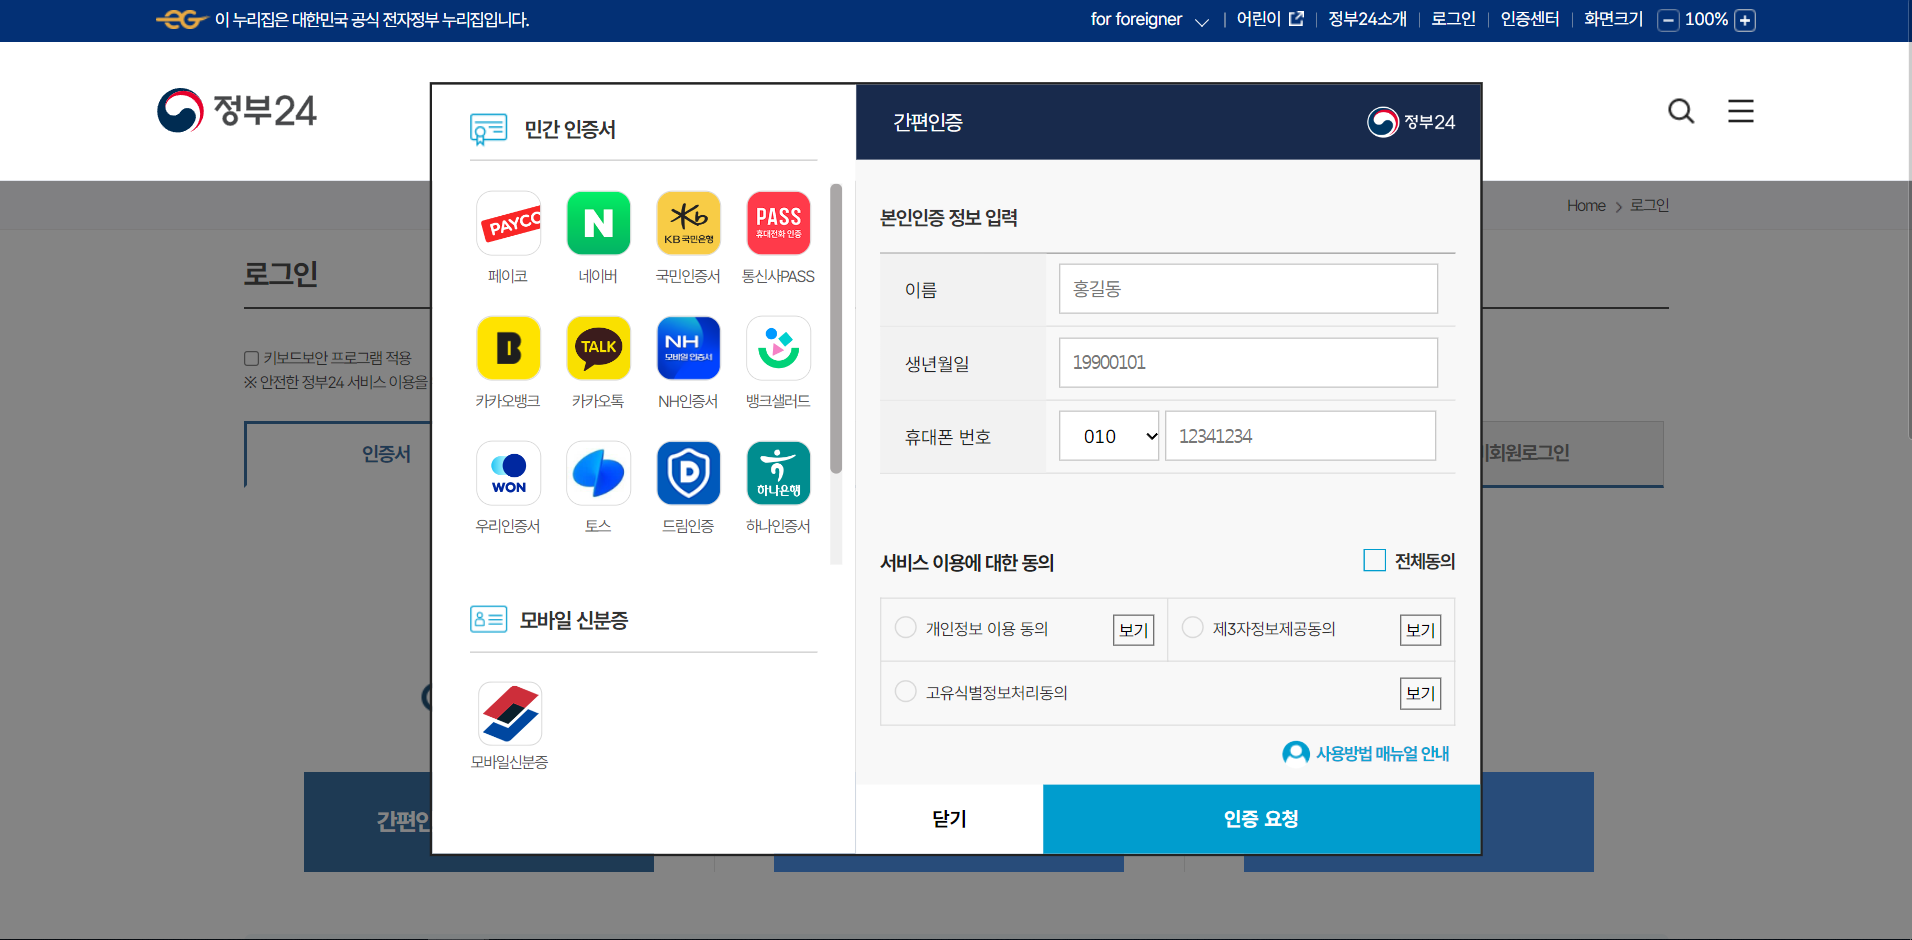Click the 이름 input field
The width and height of the screenshot is (1912, 940).
pos(1248,289)
